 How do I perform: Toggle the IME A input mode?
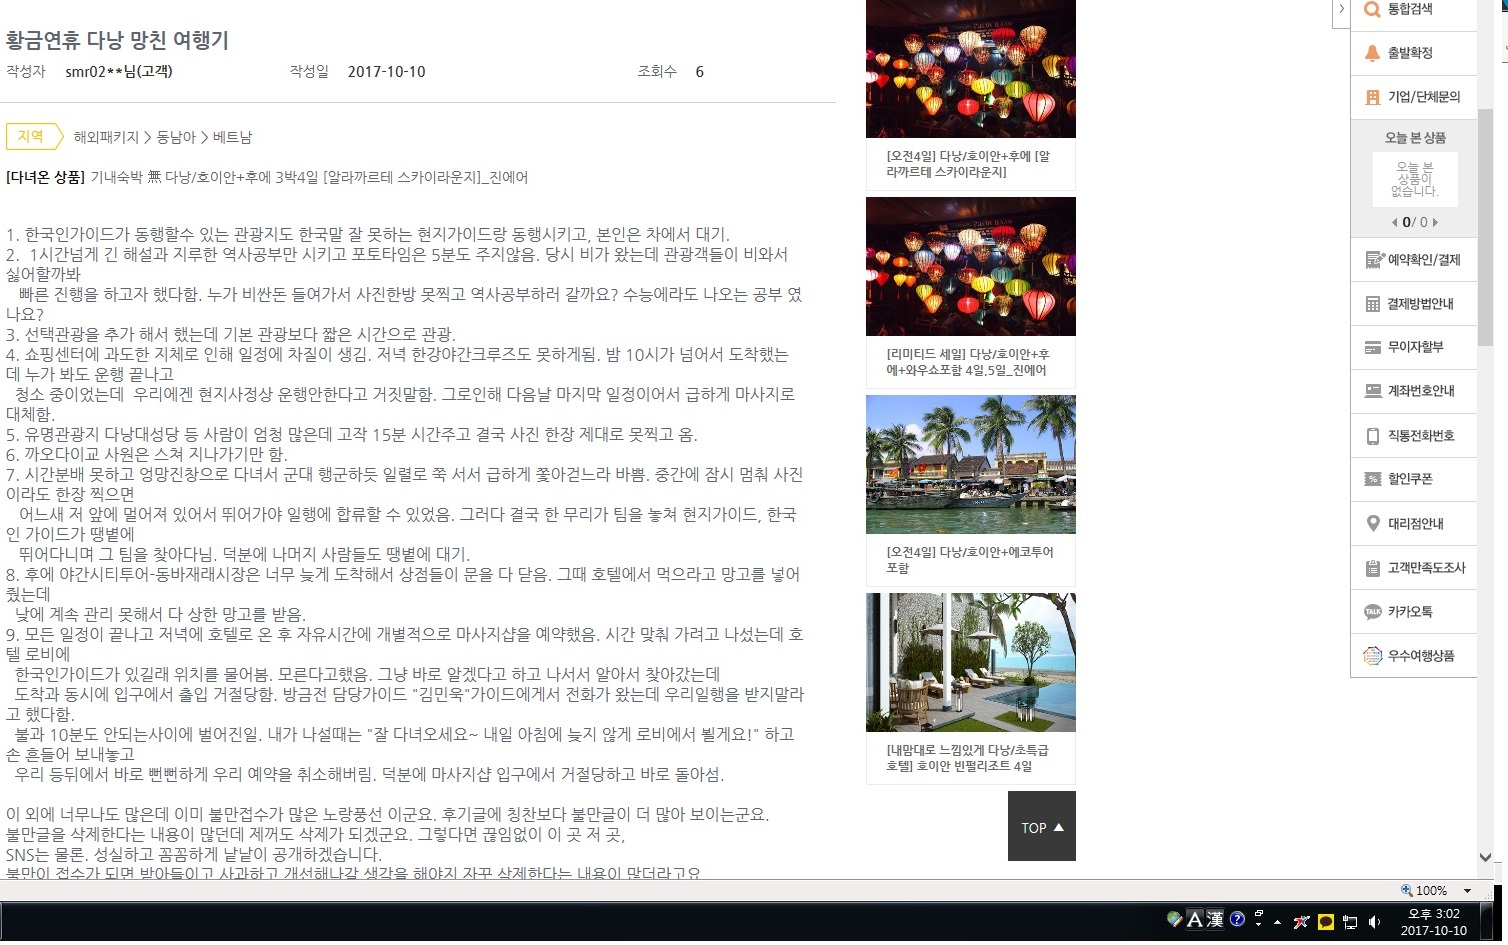pyautogui.click(x=1194, y=919)
